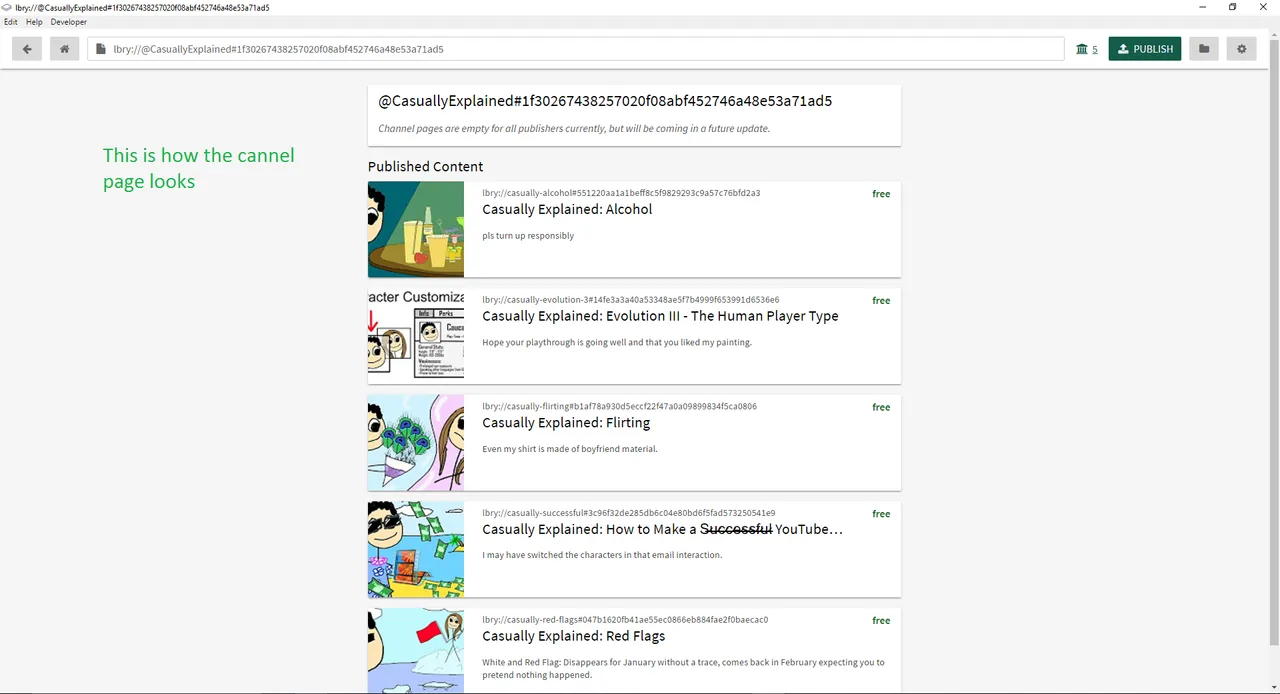The width and height of the screenshot is (1280, 694).
Task: Open the Red Flags video thumbnail
Action: (416, 651)
